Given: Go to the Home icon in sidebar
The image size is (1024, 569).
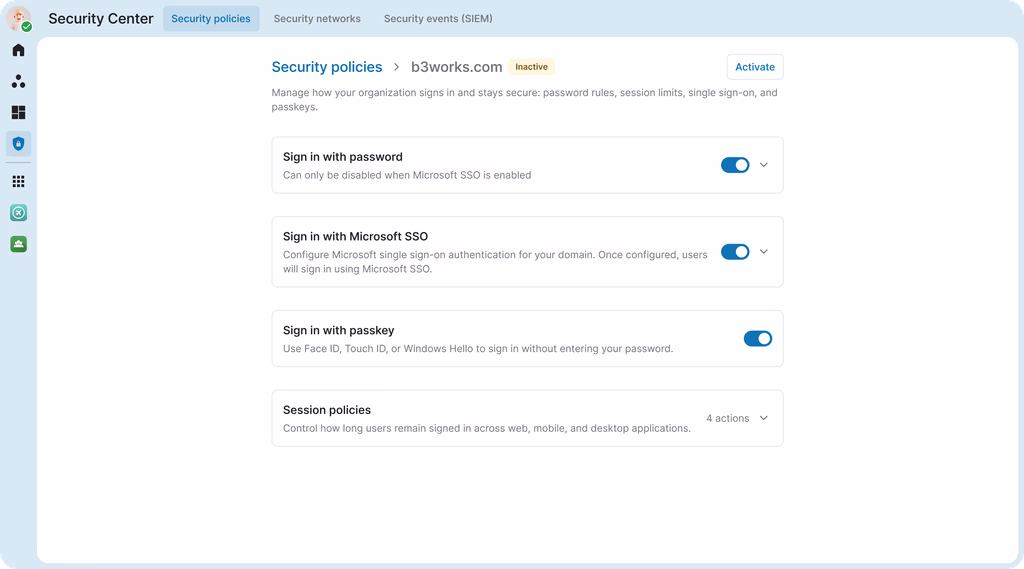Looking at the screenshot, I should [18, 50].
